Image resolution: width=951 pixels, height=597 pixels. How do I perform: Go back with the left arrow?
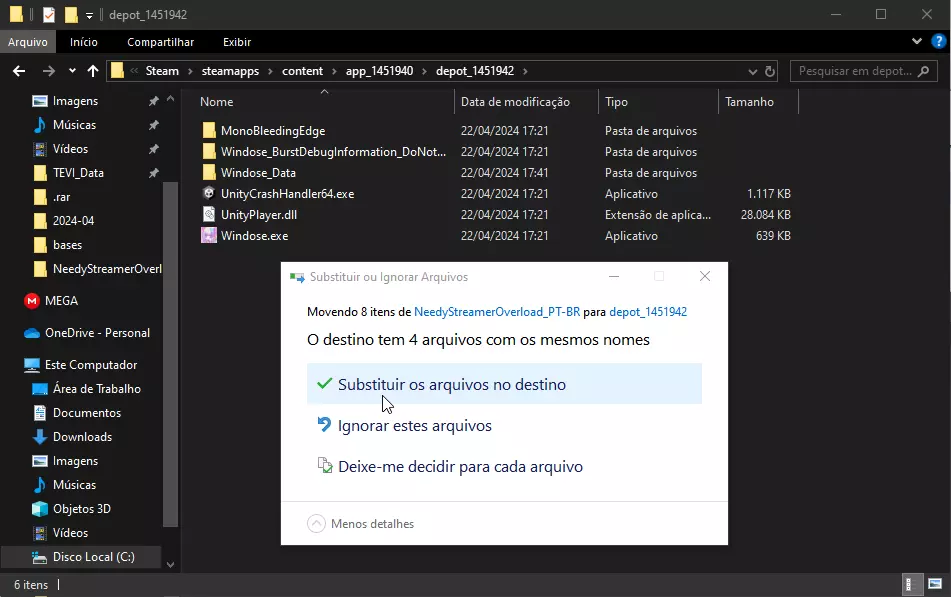pyautogui.click(x=19, y=71)
